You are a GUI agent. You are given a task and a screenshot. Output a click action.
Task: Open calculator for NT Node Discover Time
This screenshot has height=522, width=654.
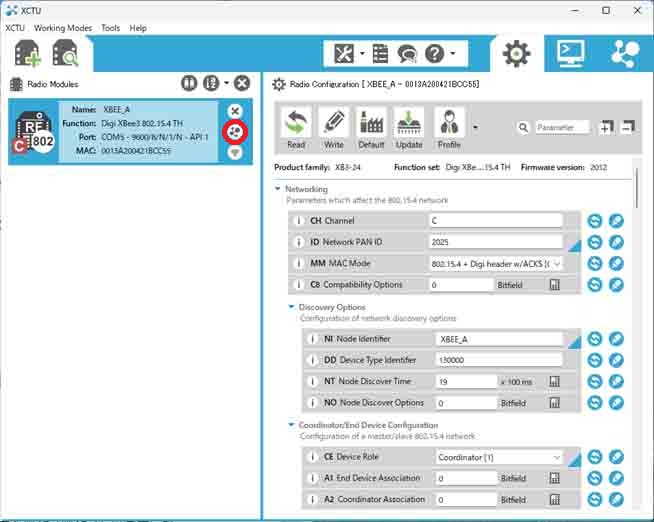555,381
